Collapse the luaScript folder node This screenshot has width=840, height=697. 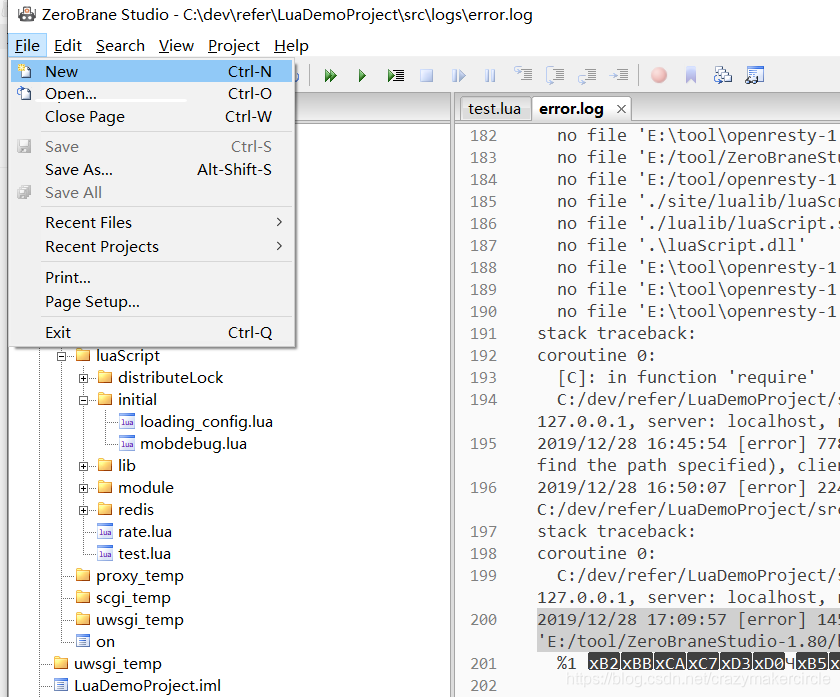[x=62, y=356]
